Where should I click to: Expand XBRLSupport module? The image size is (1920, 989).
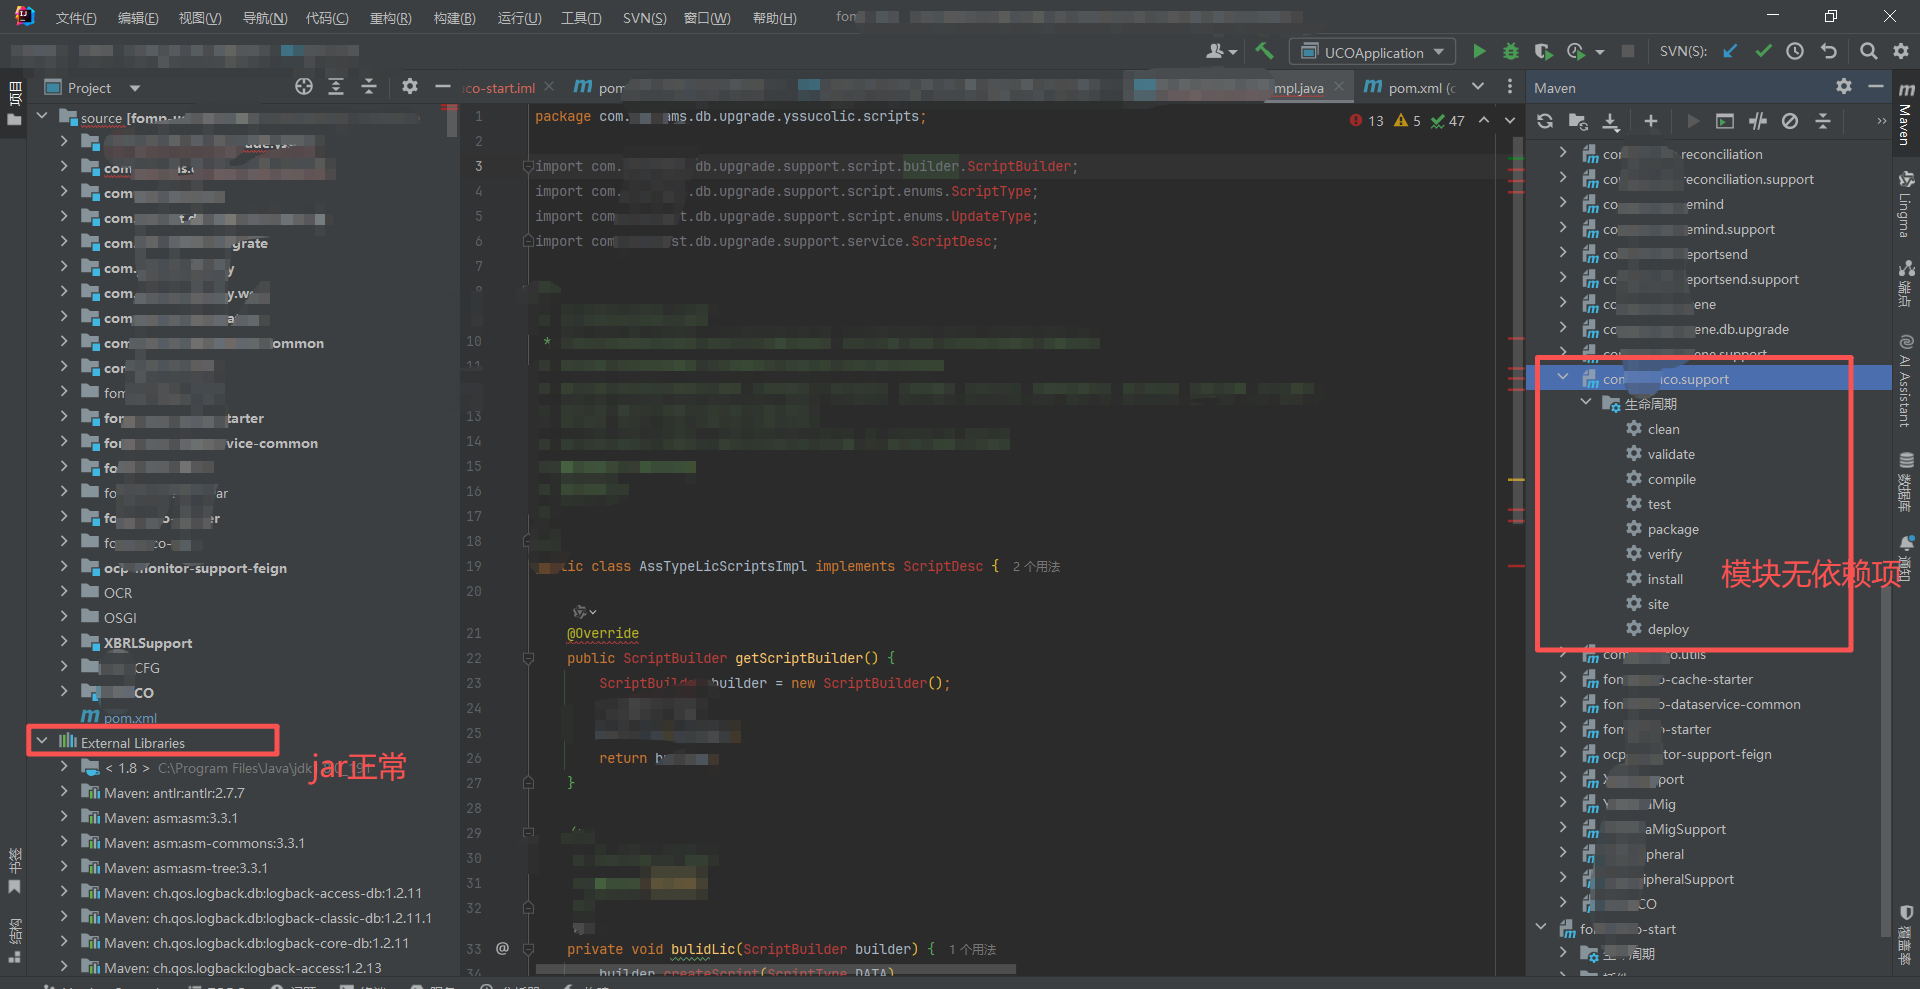click(64, 641)
